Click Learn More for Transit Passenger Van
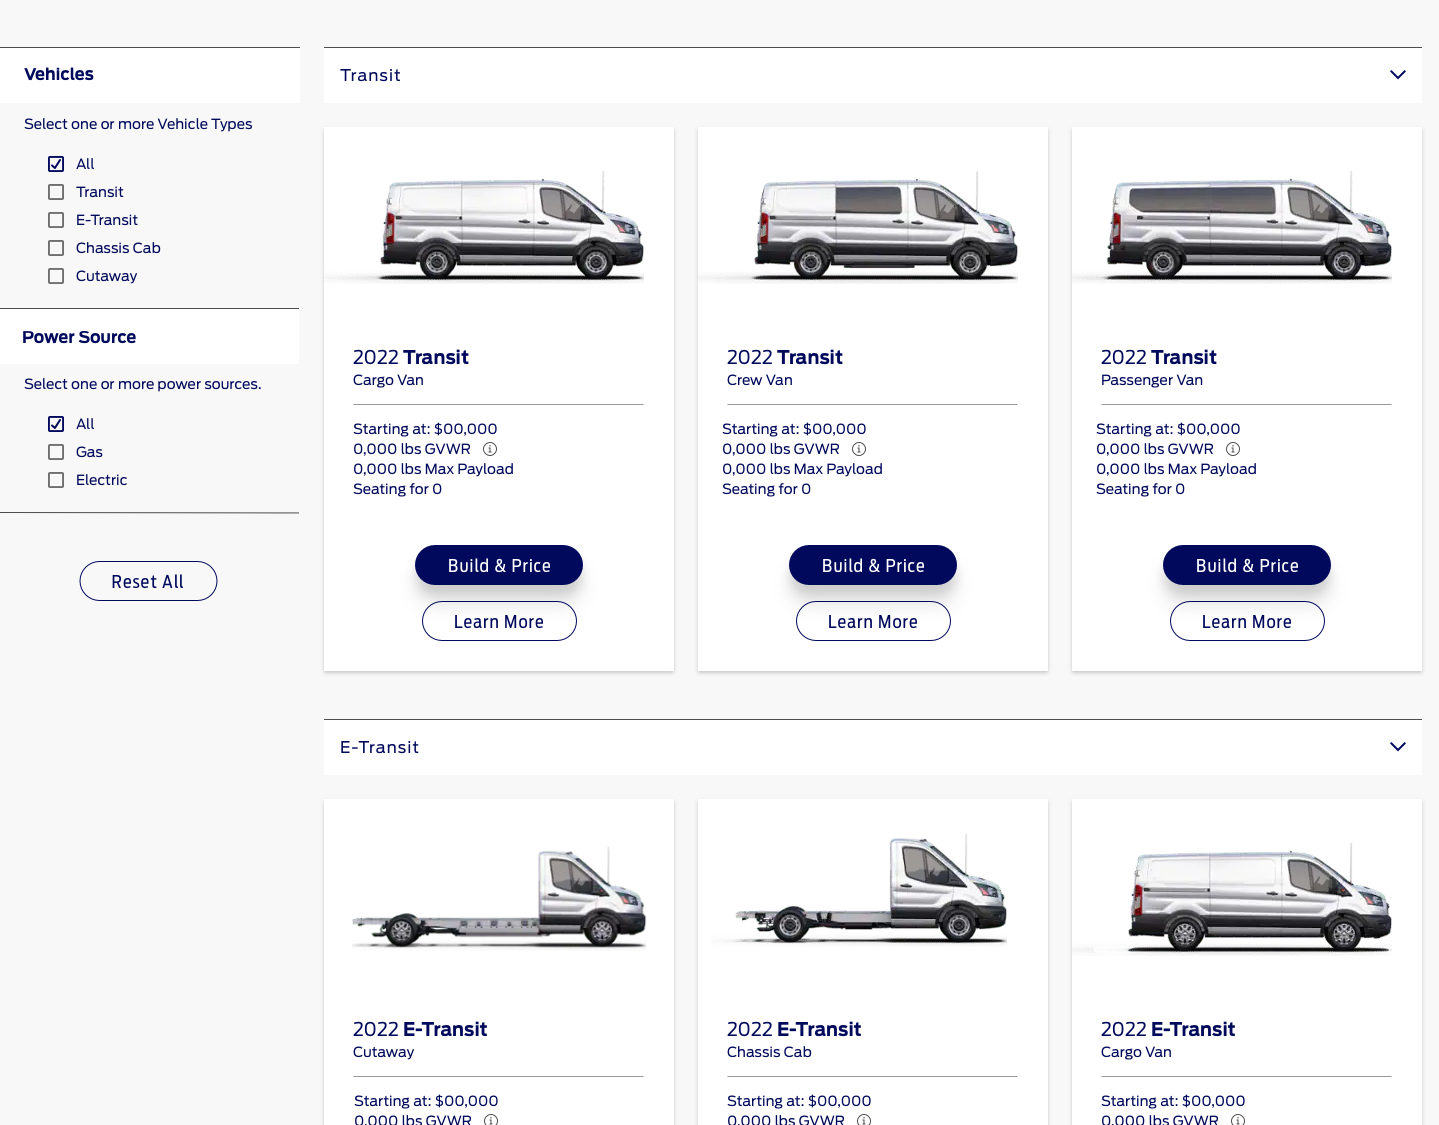Screen dimensions: 1439x1125 (1247, 621)
